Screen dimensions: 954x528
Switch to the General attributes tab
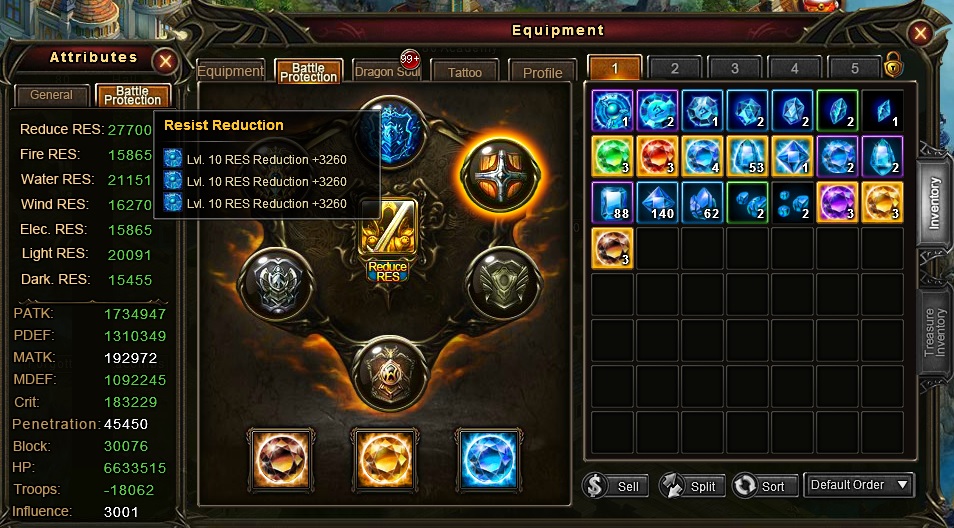tap(52, 96)
